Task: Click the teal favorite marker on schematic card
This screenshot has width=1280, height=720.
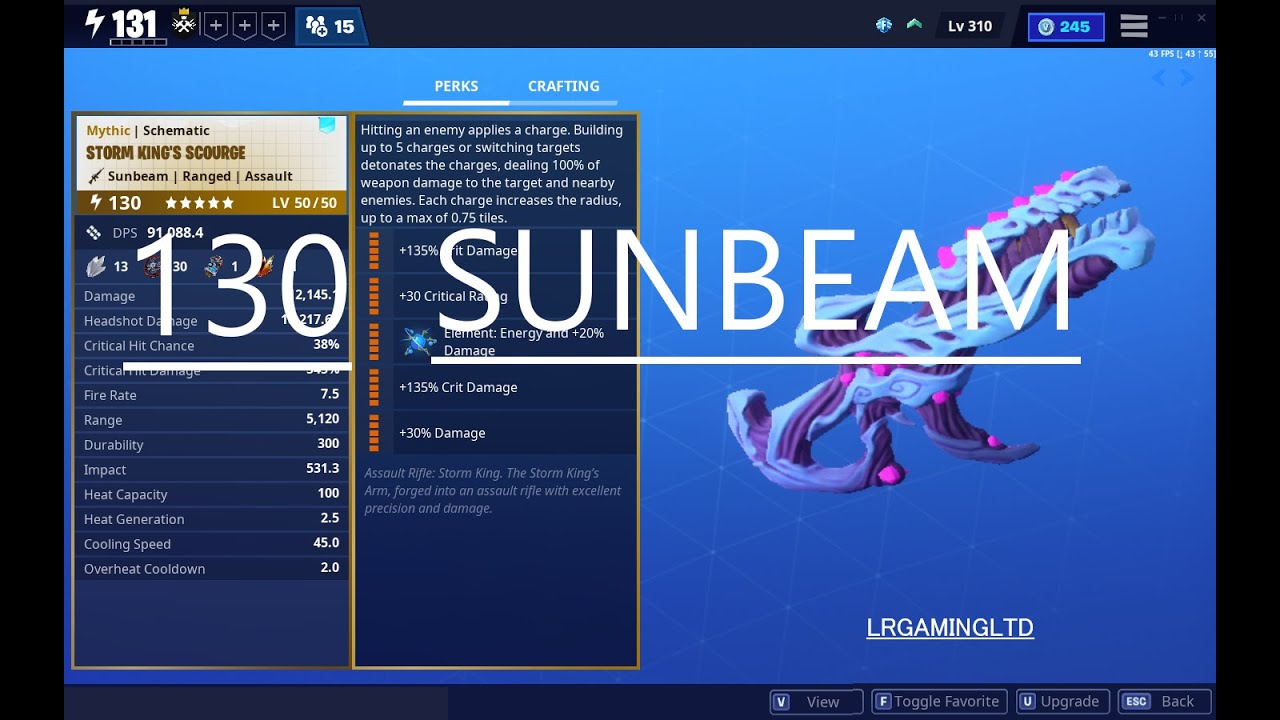Action: pos(327,125)
